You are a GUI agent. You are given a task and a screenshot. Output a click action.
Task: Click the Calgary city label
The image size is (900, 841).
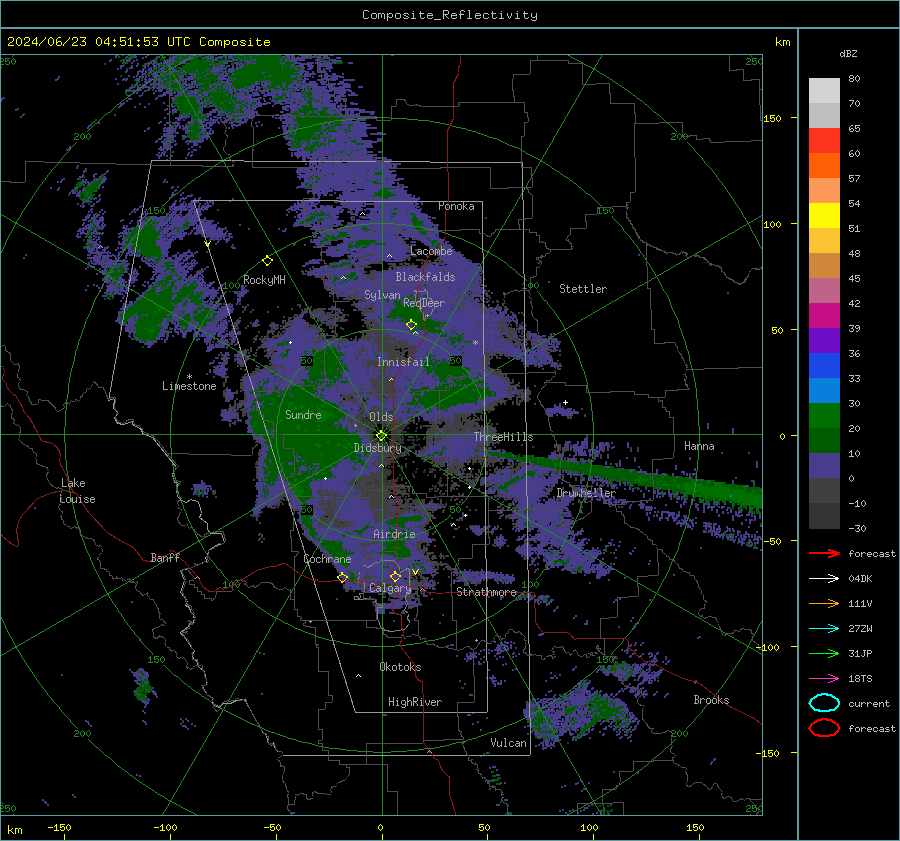(x=390, y=588)
